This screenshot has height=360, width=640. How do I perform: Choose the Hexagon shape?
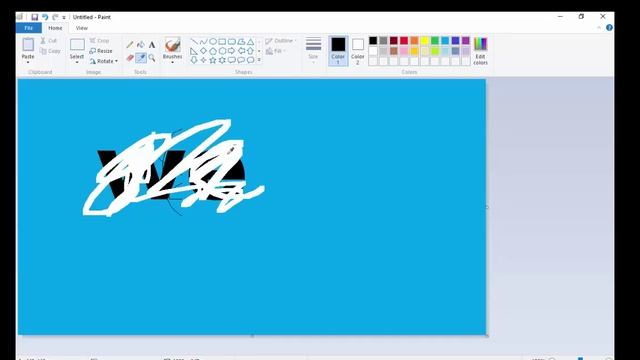click(222, 51)
